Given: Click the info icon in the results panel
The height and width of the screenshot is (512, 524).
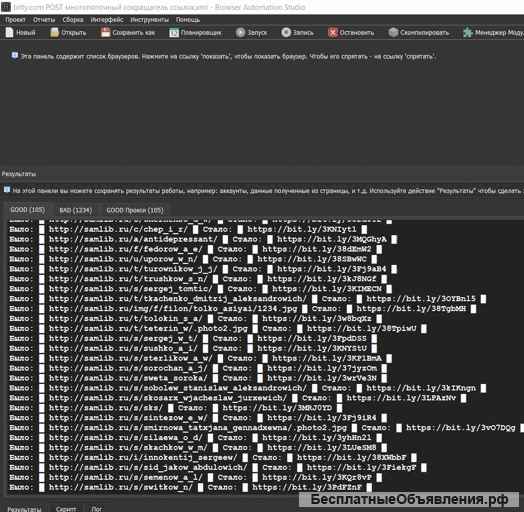Looking at the screenshot, I should point(7,190).
